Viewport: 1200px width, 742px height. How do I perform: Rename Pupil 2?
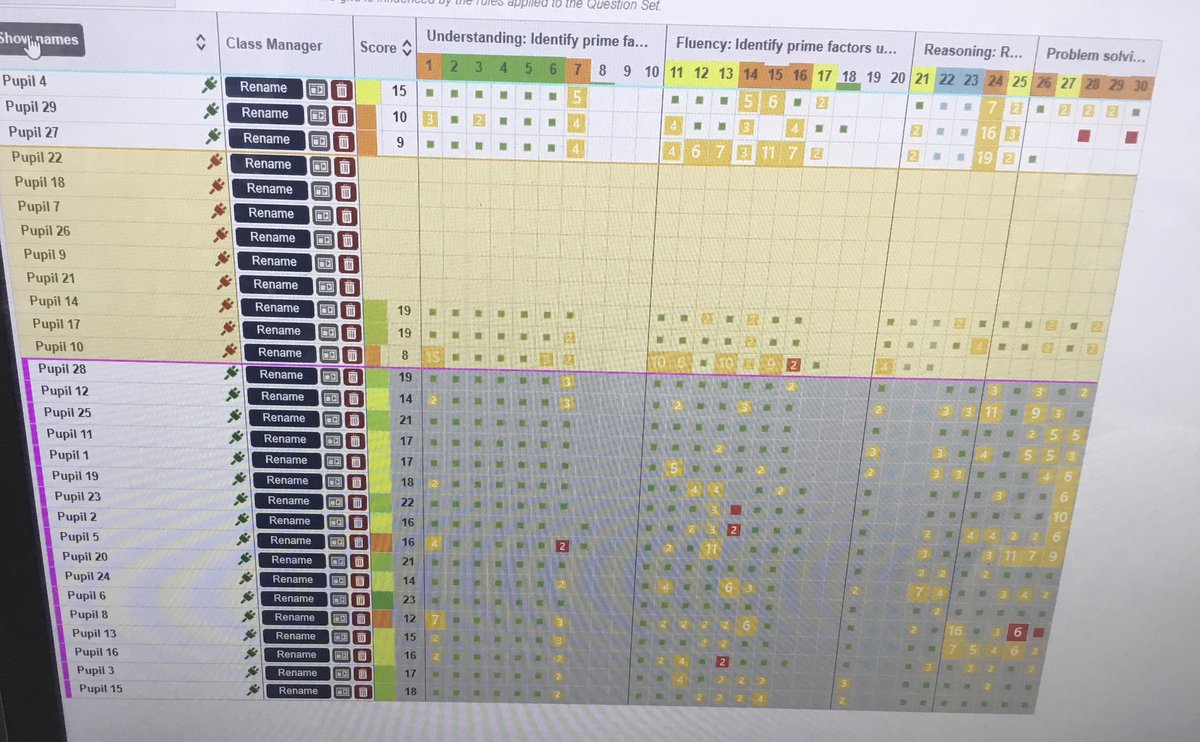pyautogui.click(x=289, y=521)
